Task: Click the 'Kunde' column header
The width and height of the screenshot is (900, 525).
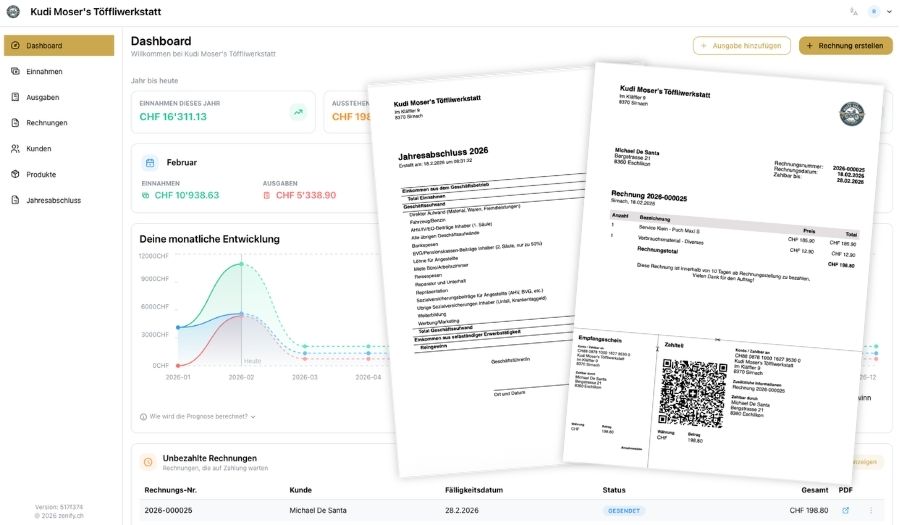Action: [x=300, y=490]
